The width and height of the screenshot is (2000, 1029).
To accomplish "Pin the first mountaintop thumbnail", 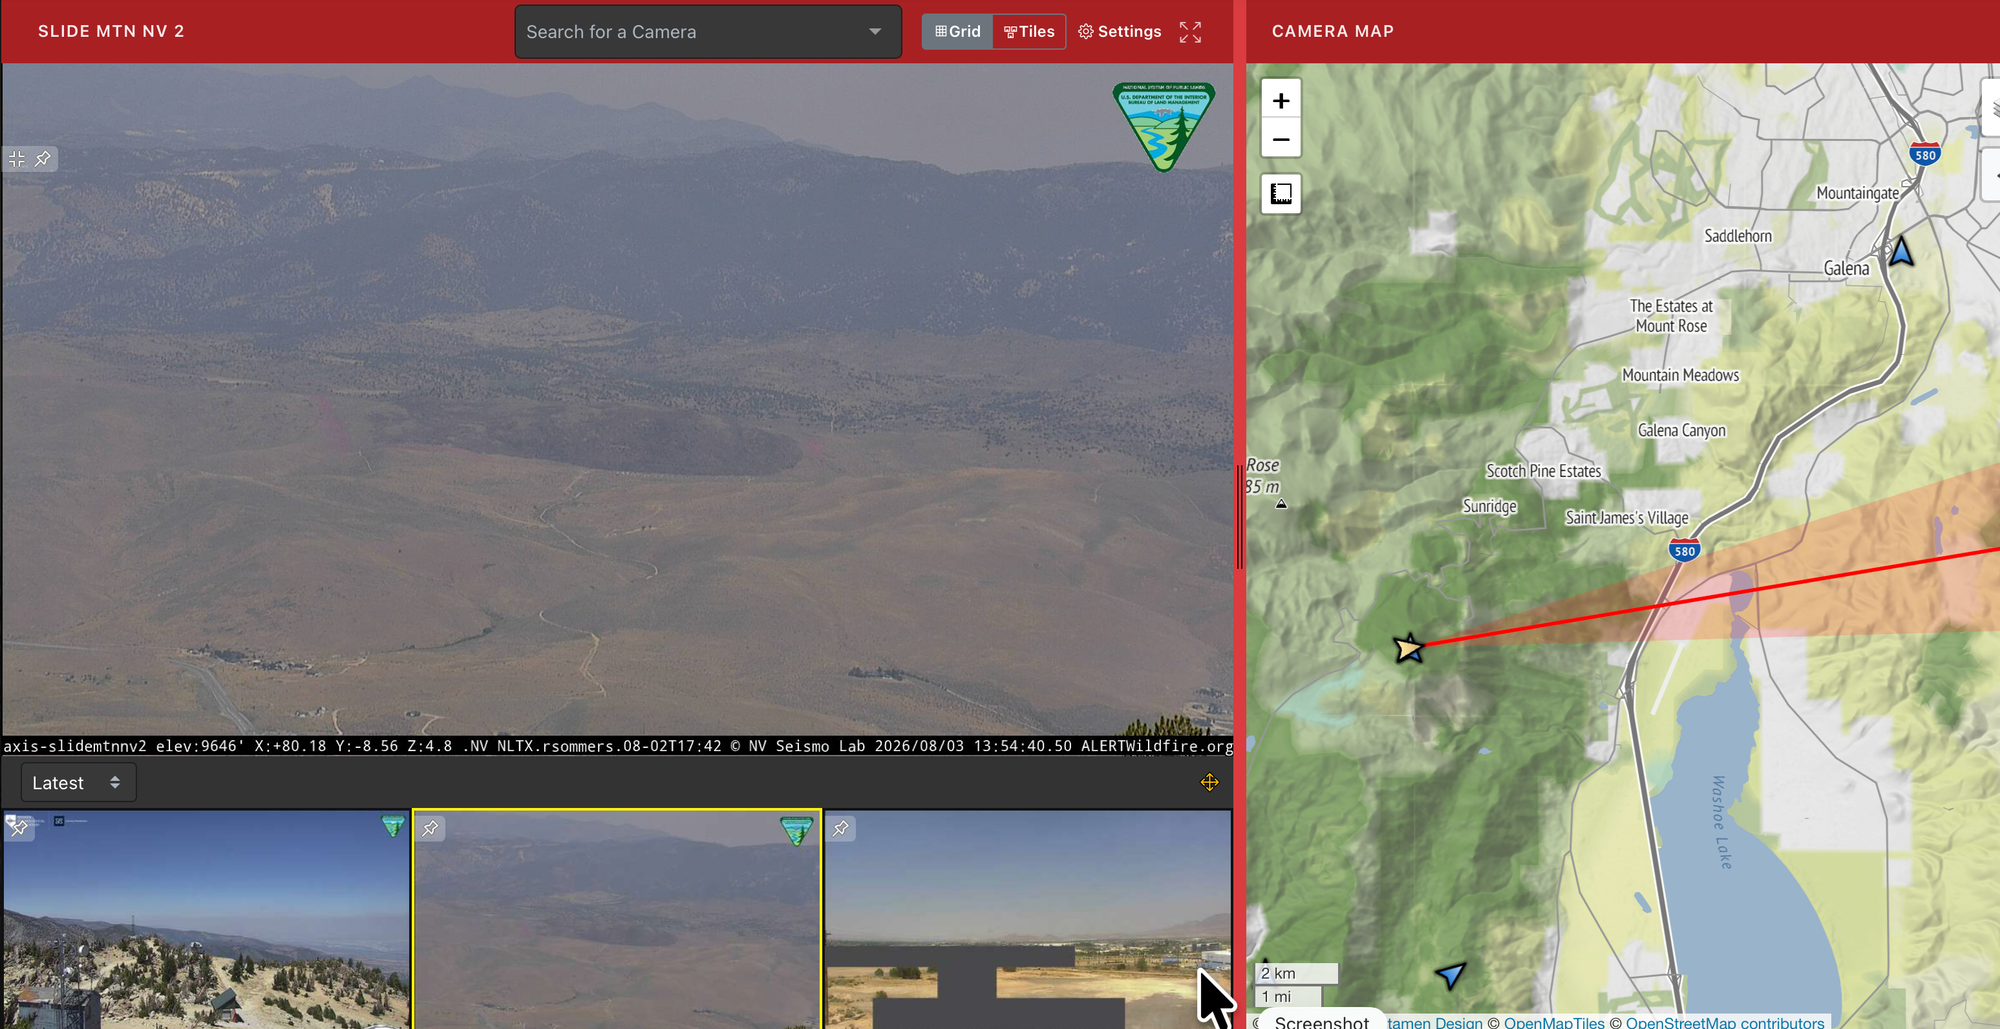I will click(19, 828).
